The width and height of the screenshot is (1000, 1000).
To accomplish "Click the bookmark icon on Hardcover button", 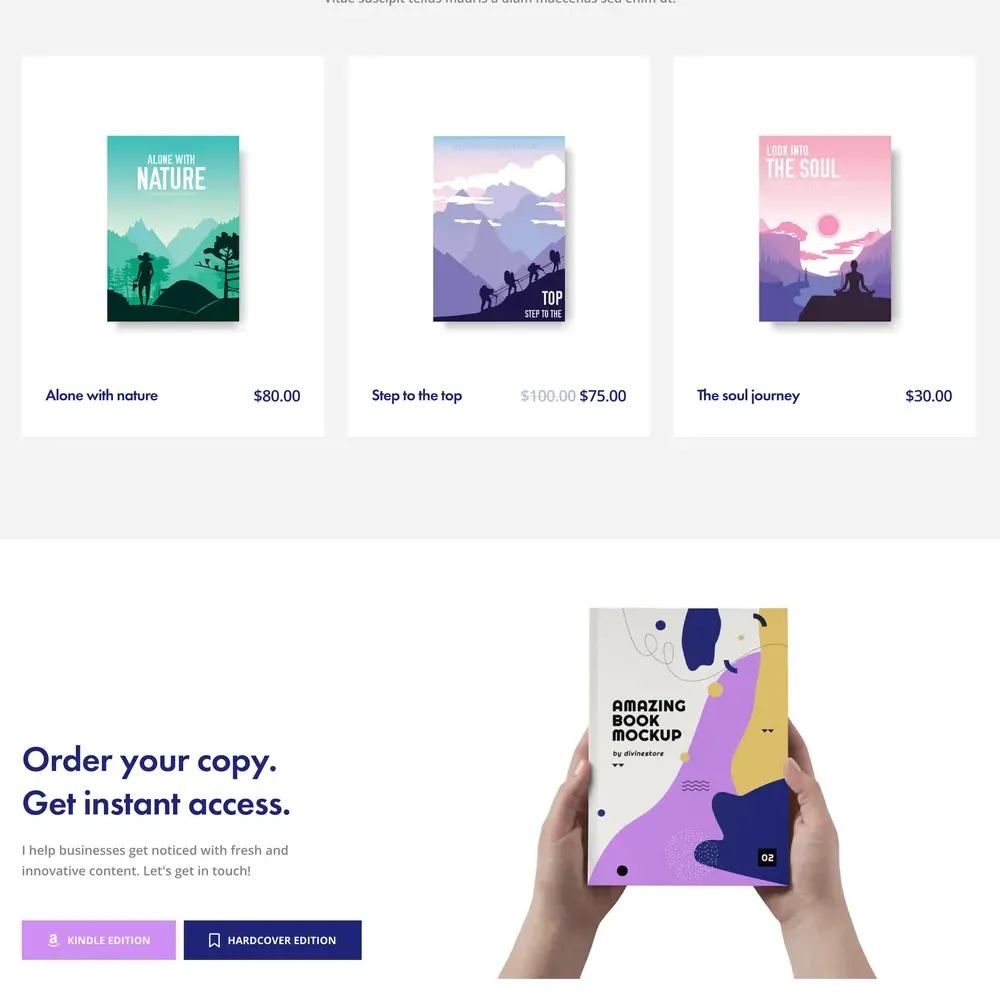I will click(x=214, y=940).
